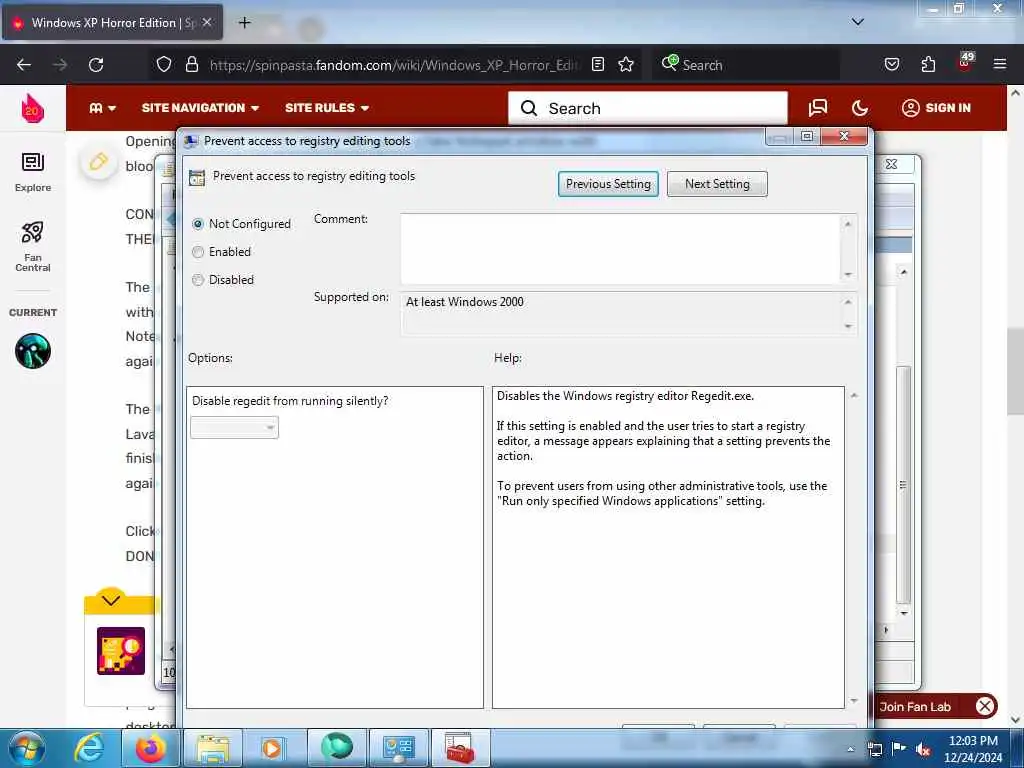Click Help panel scroll up arrow
Screen dimensions: 1024x768
pyautogui.click(x=854, y=395)
